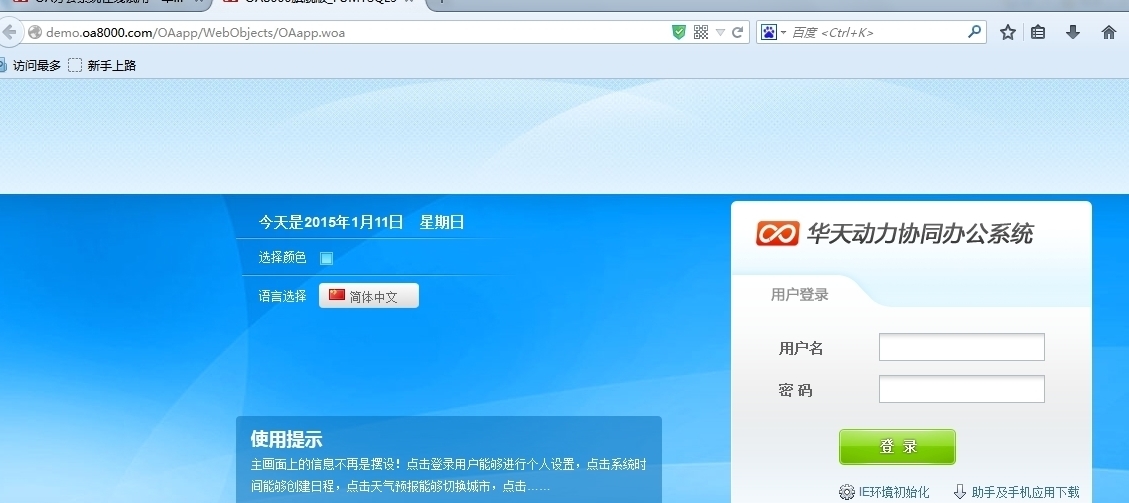Click the magnifier search icon
This screenshot has height=503, width=1129.
click(974, 32)
